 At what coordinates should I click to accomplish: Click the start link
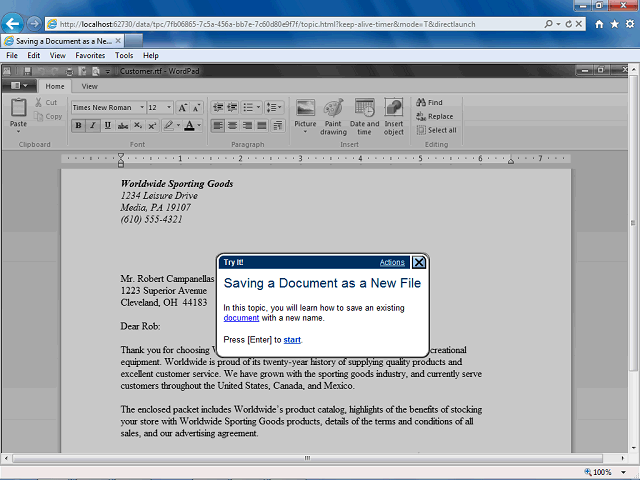click(292, 340)
